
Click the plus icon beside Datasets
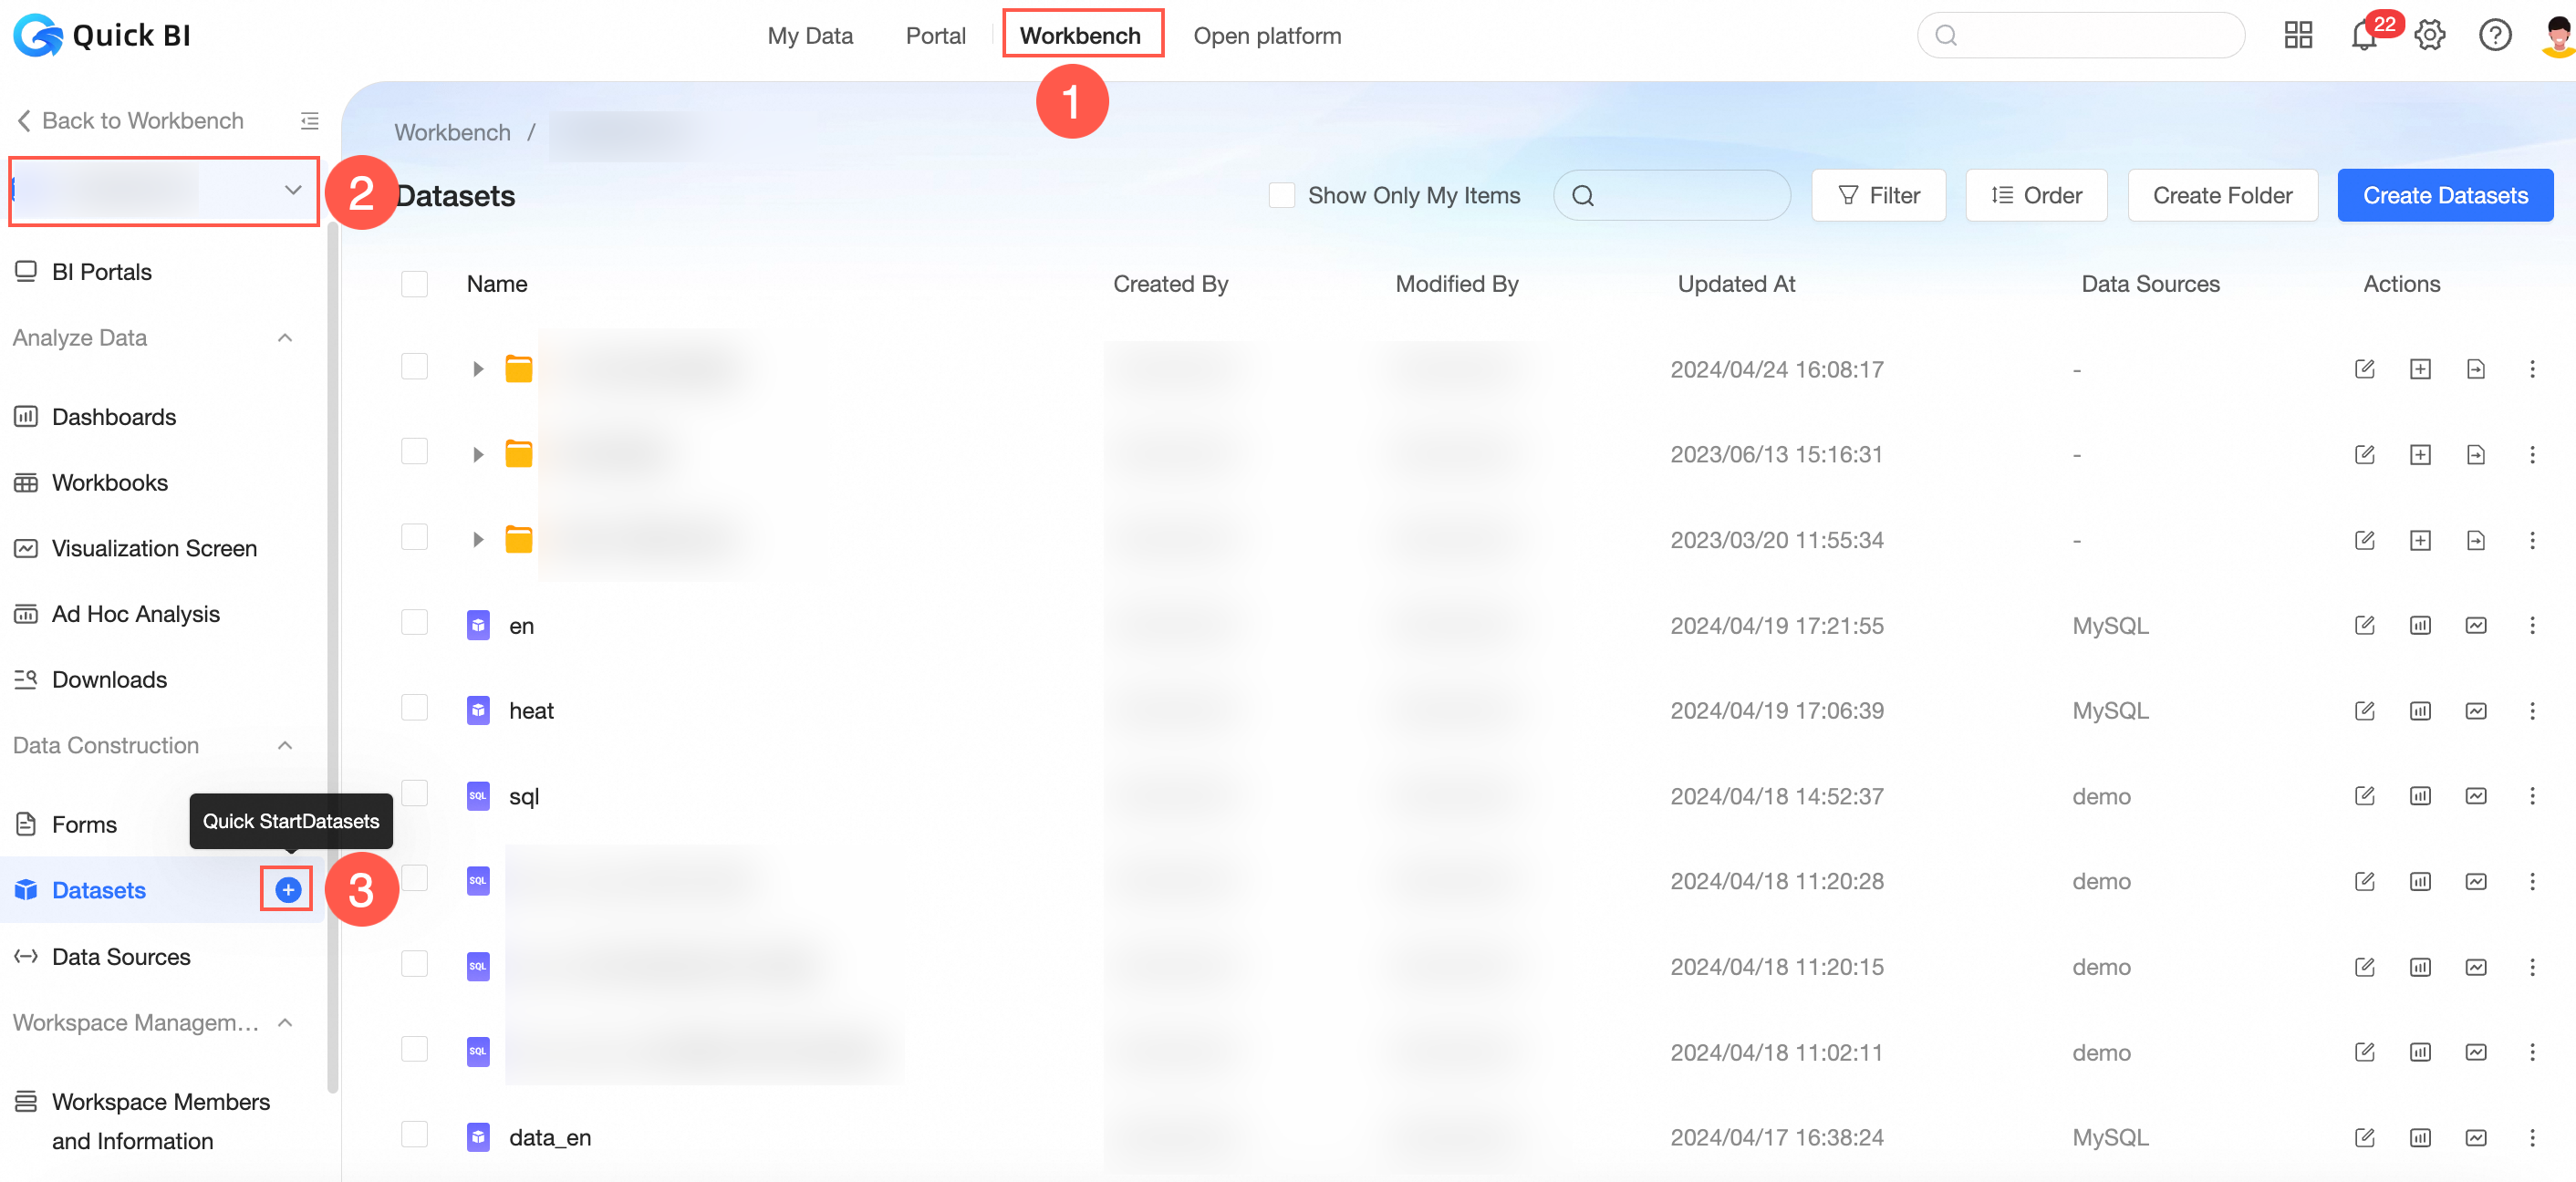pyautogui.click(x=288, y=889)
